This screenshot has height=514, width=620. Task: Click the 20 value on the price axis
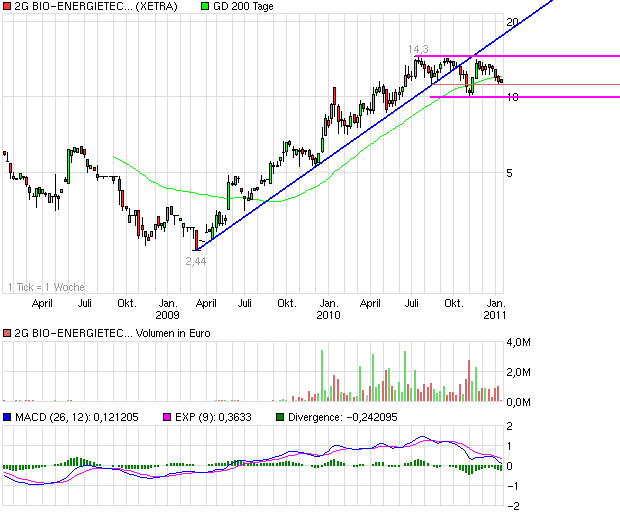(x=511, y=22)
